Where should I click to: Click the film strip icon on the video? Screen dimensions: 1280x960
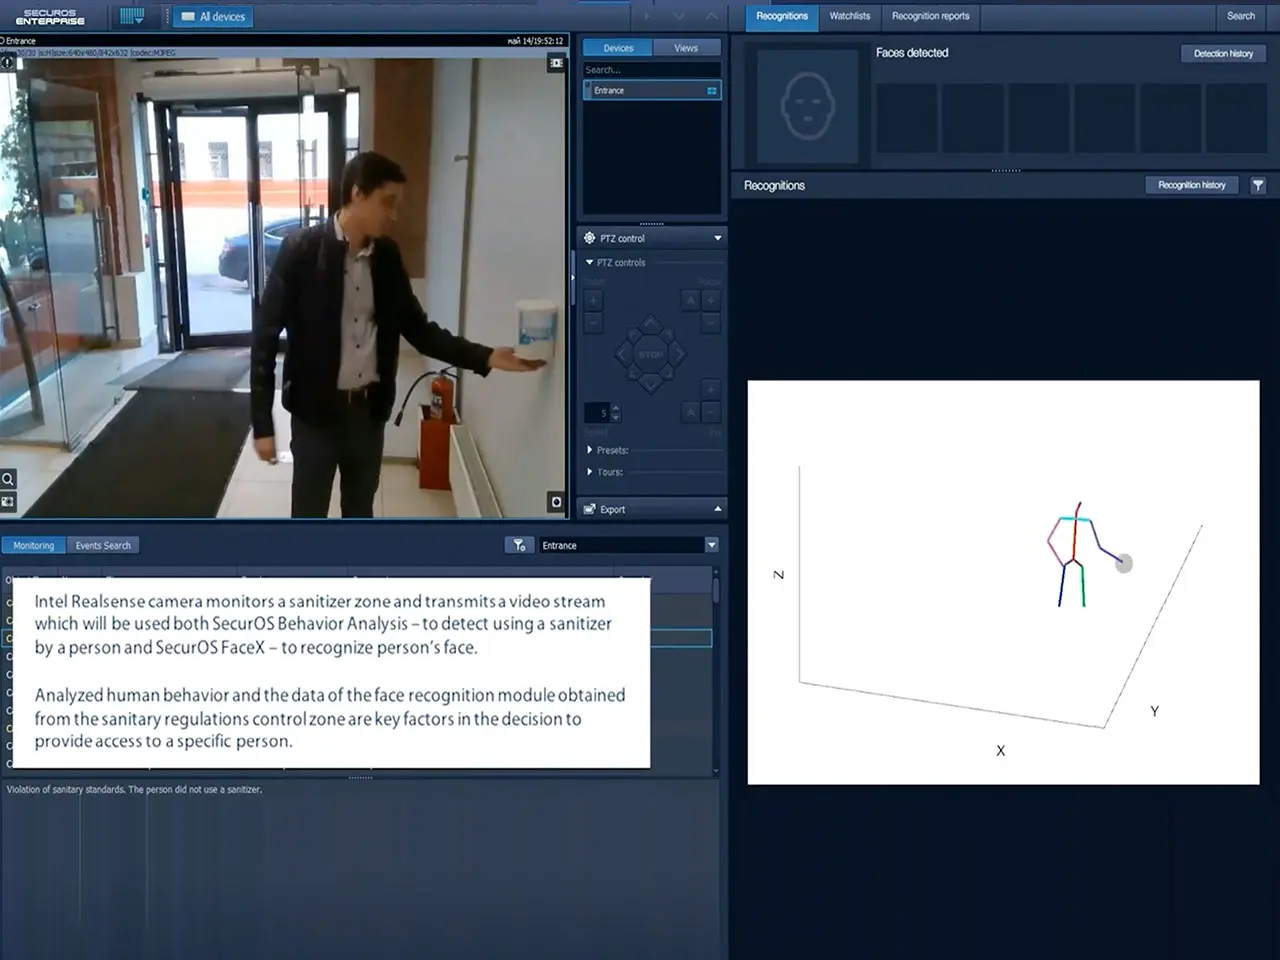coord(556,63)
